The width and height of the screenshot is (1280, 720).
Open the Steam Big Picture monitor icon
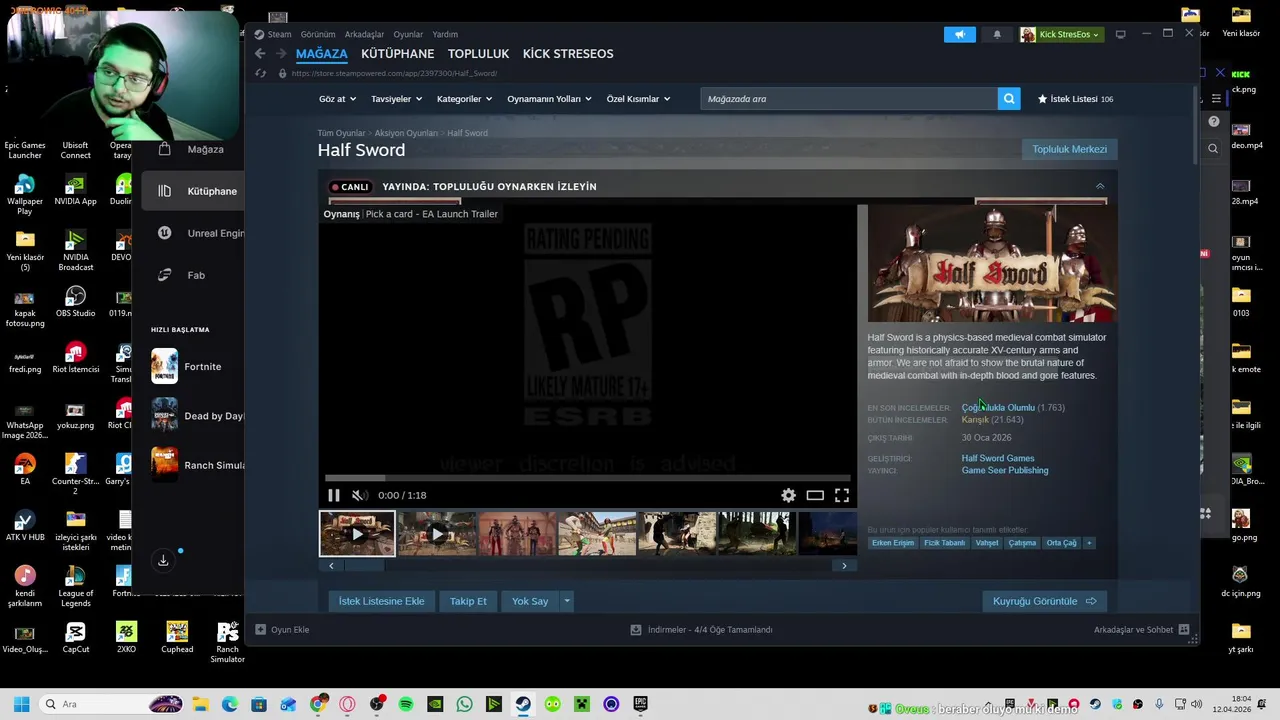[1120, 34]
